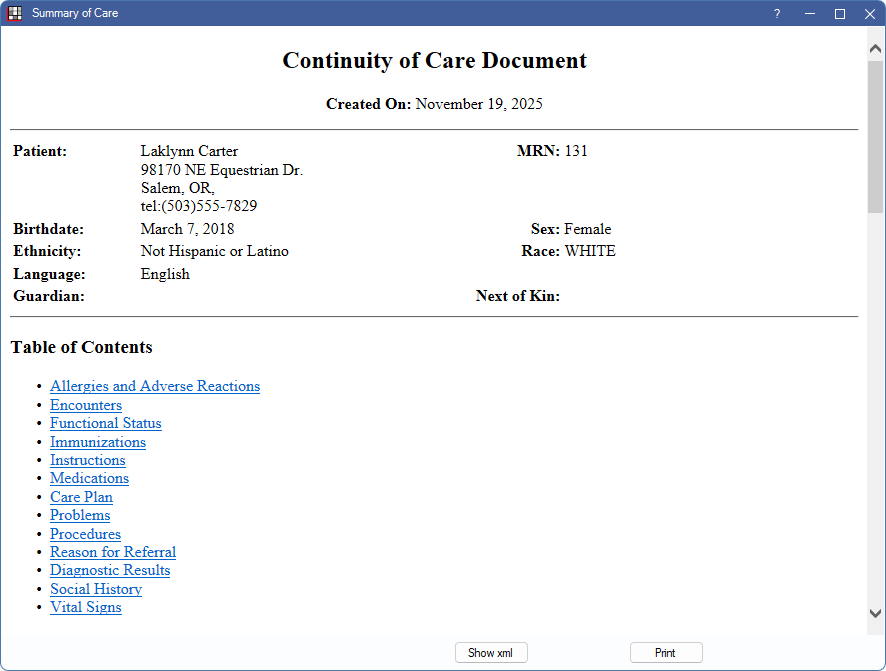
Task: Select the Instructions link
Action: [88, 460]
